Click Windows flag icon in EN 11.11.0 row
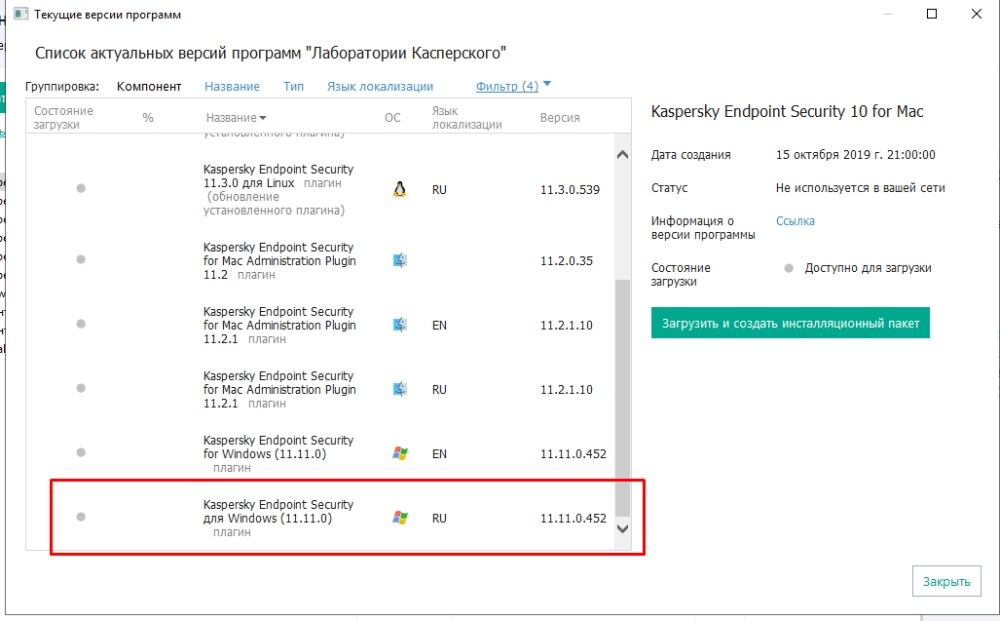 (x=400, y=453)
